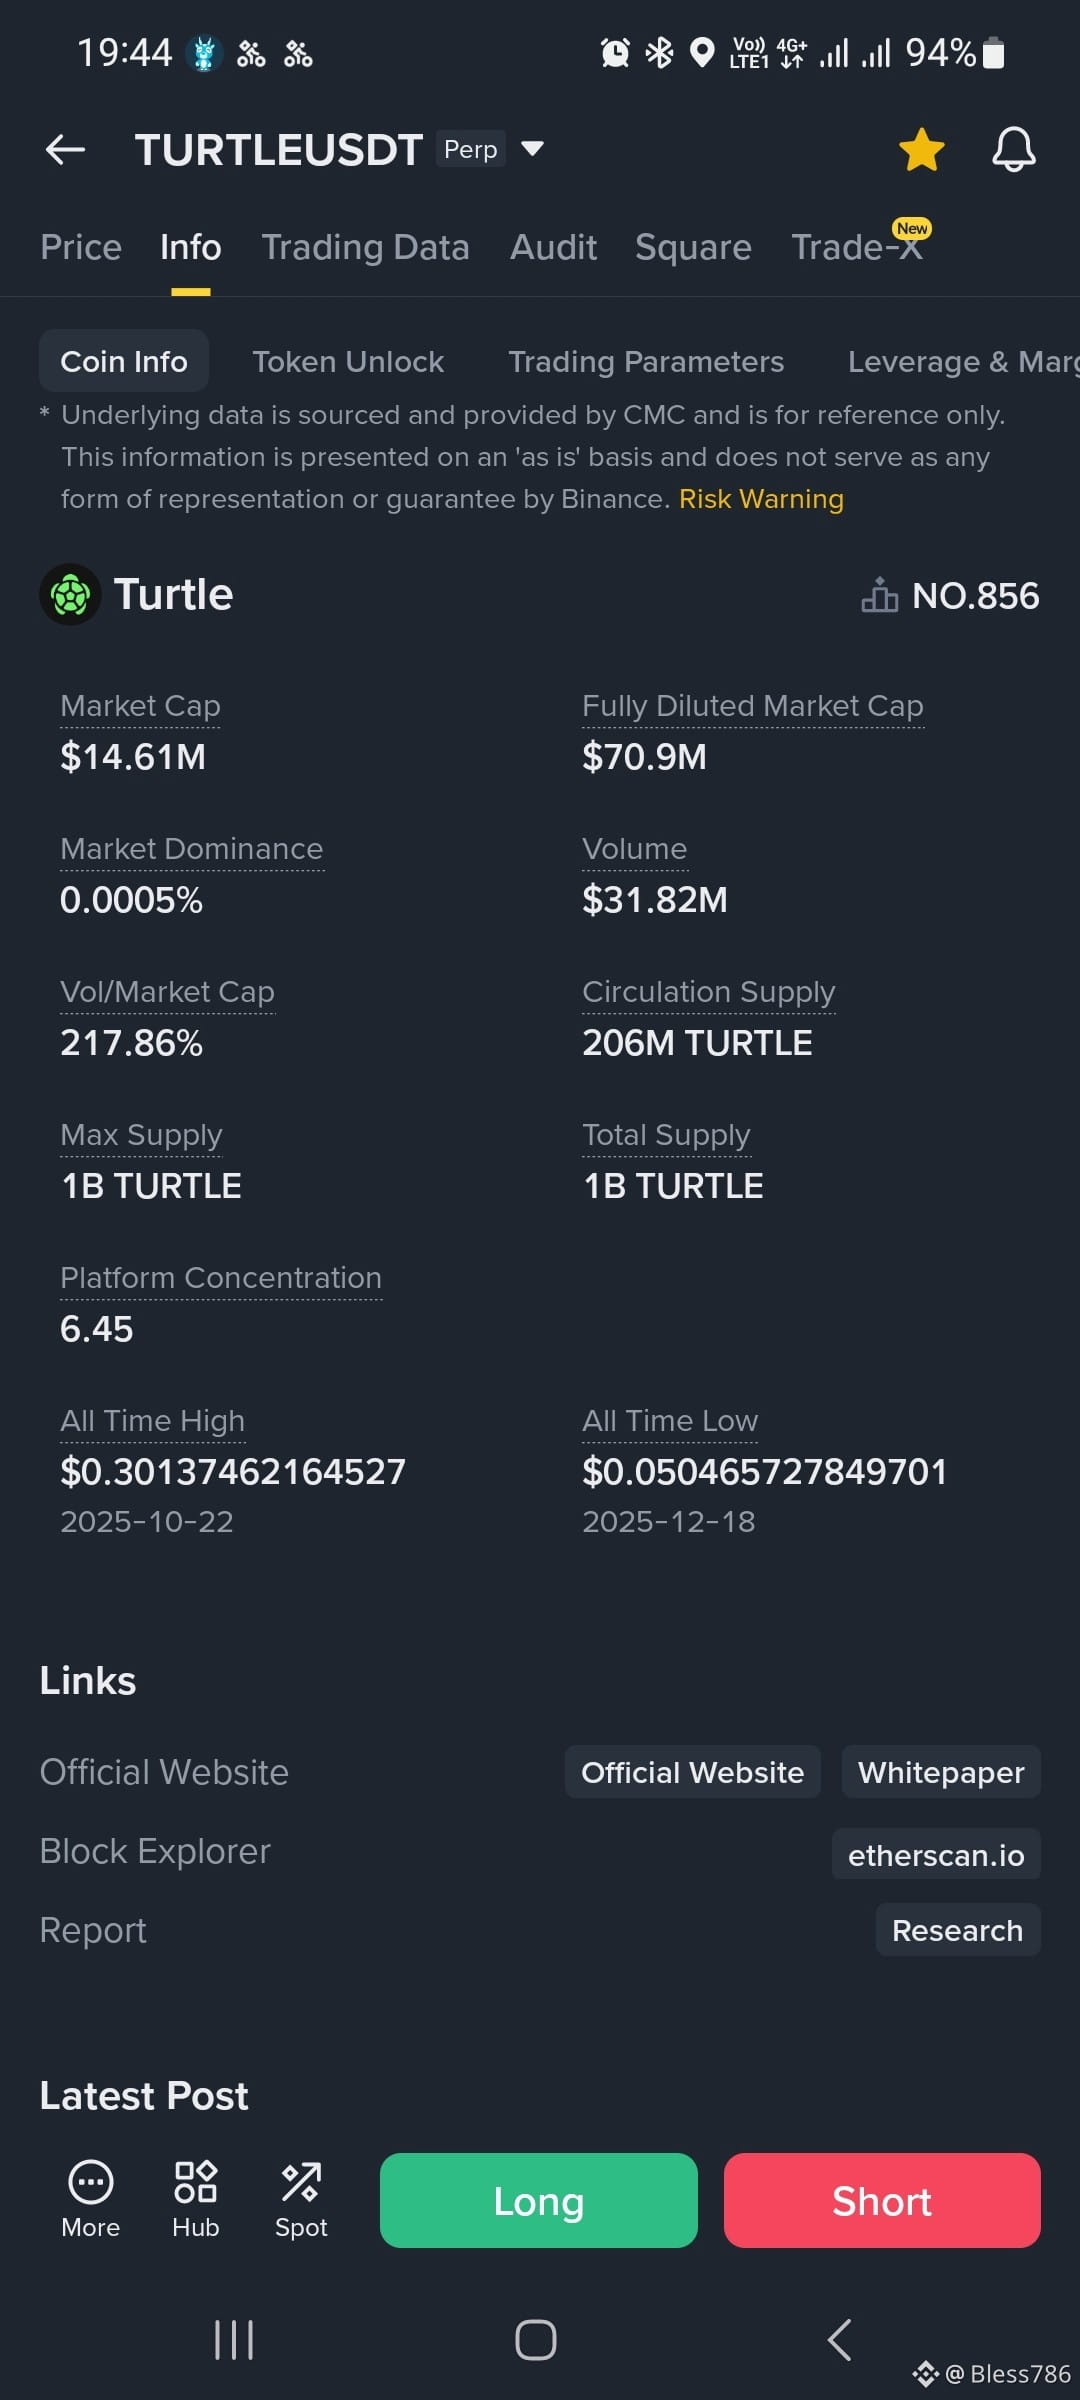The height and width of the screenshot is (2400, 1080).
Task: Select the Token Unlock sub-tab
Action: coord(348,361)
